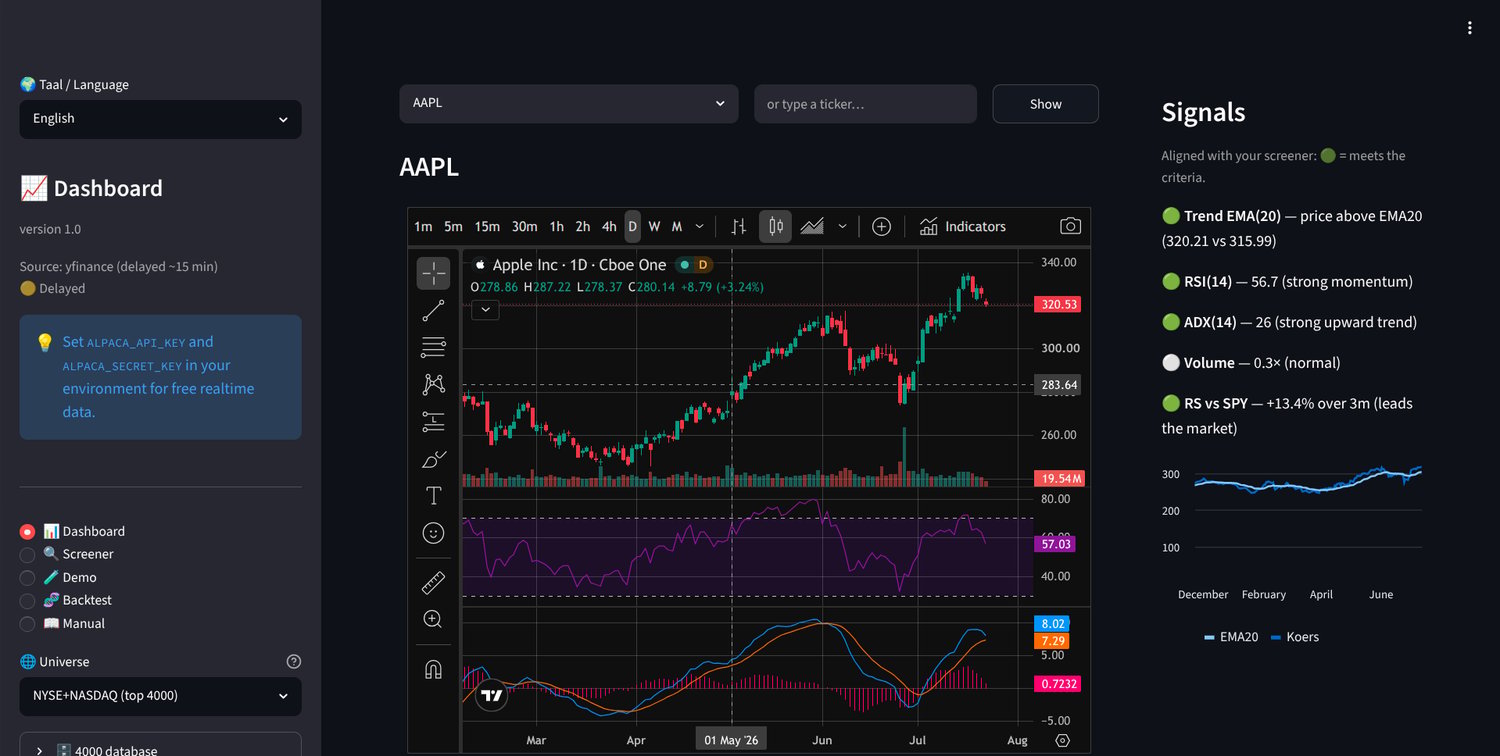This screenshot has height=756, width=1500.
Task: Switch chart to the W timeframe
Action: [654, 226]
